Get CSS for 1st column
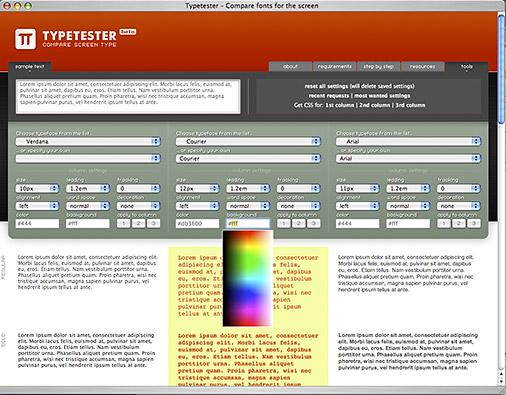Image resolution: width=506 pixels, height=395 pixels. (x=340, y=105)
